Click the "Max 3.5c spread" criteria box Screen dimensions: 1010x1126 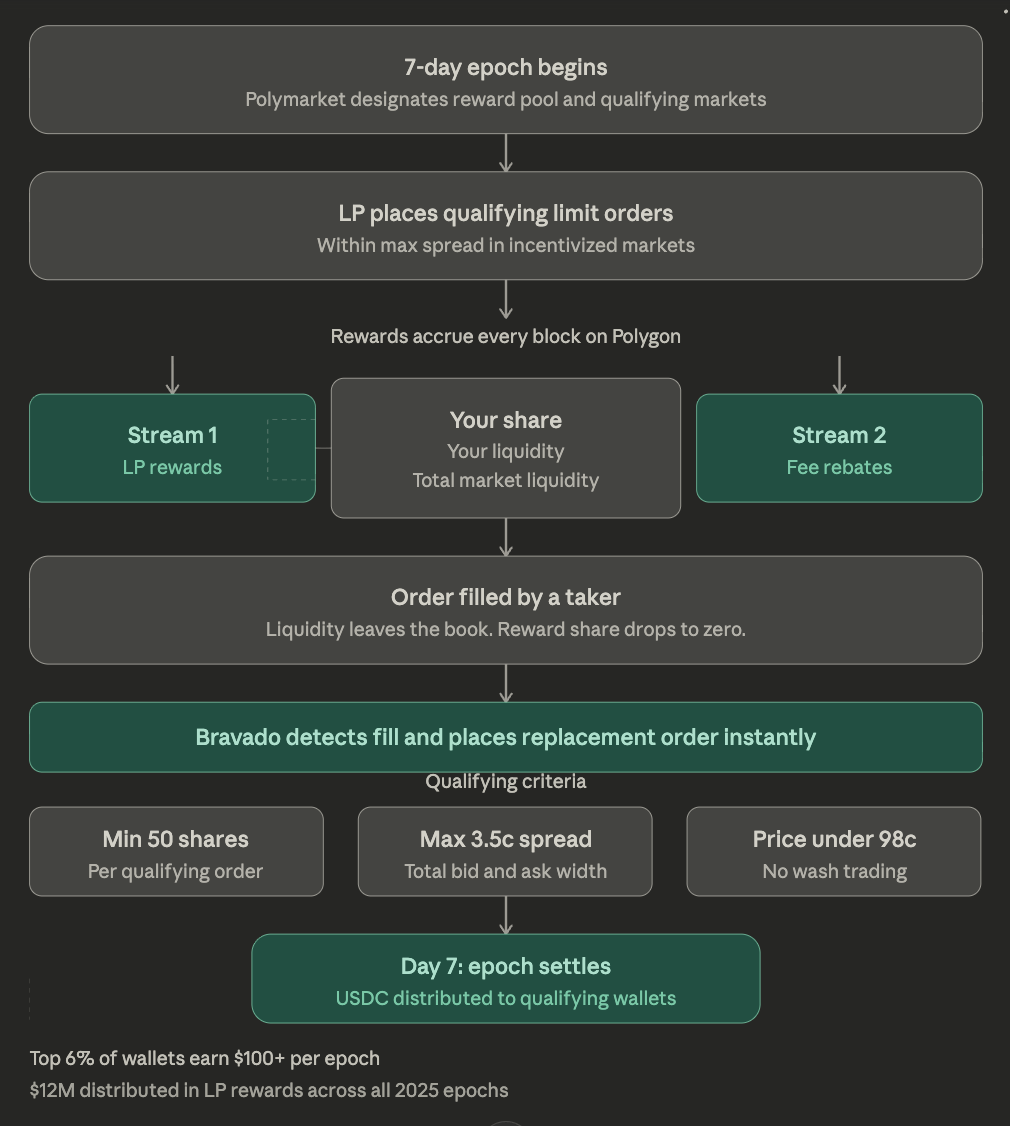pyautogui.click(x=505, y=852)
